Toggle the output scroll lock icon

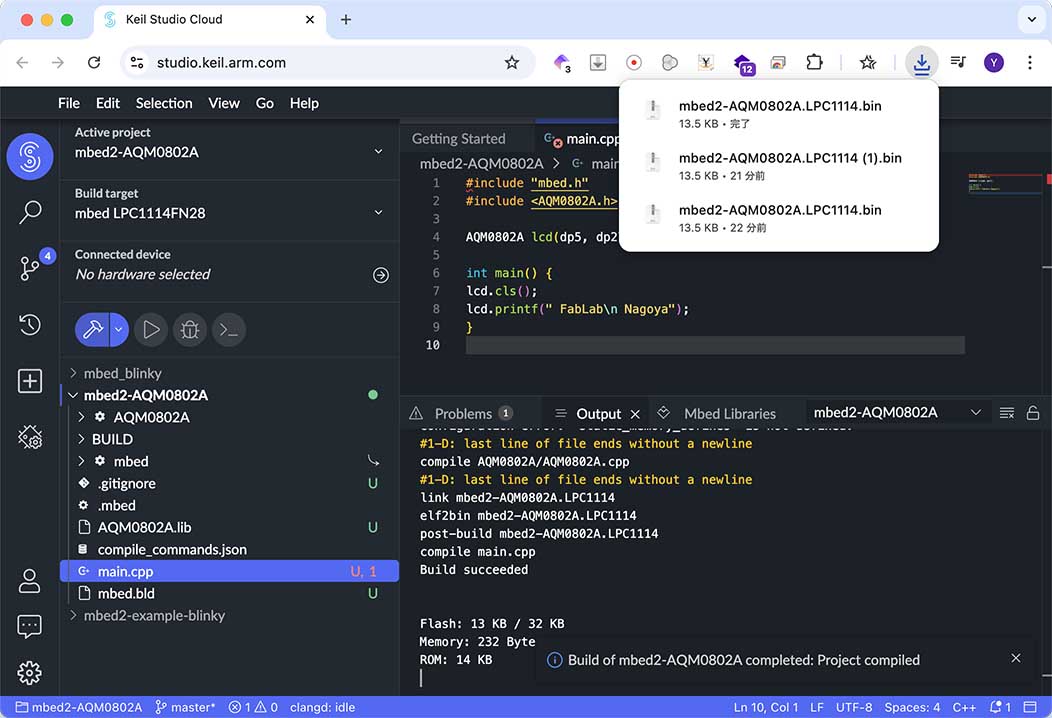(1033, 413)
